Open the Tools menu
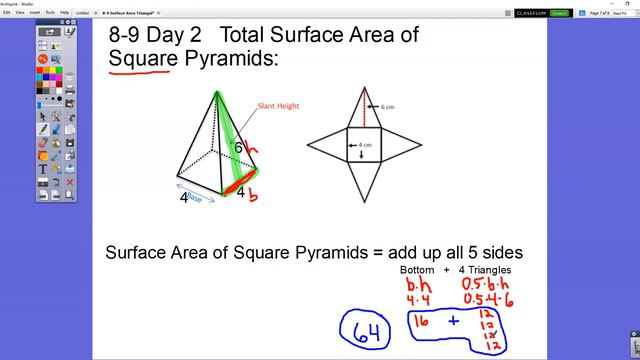 pos(50,13)
